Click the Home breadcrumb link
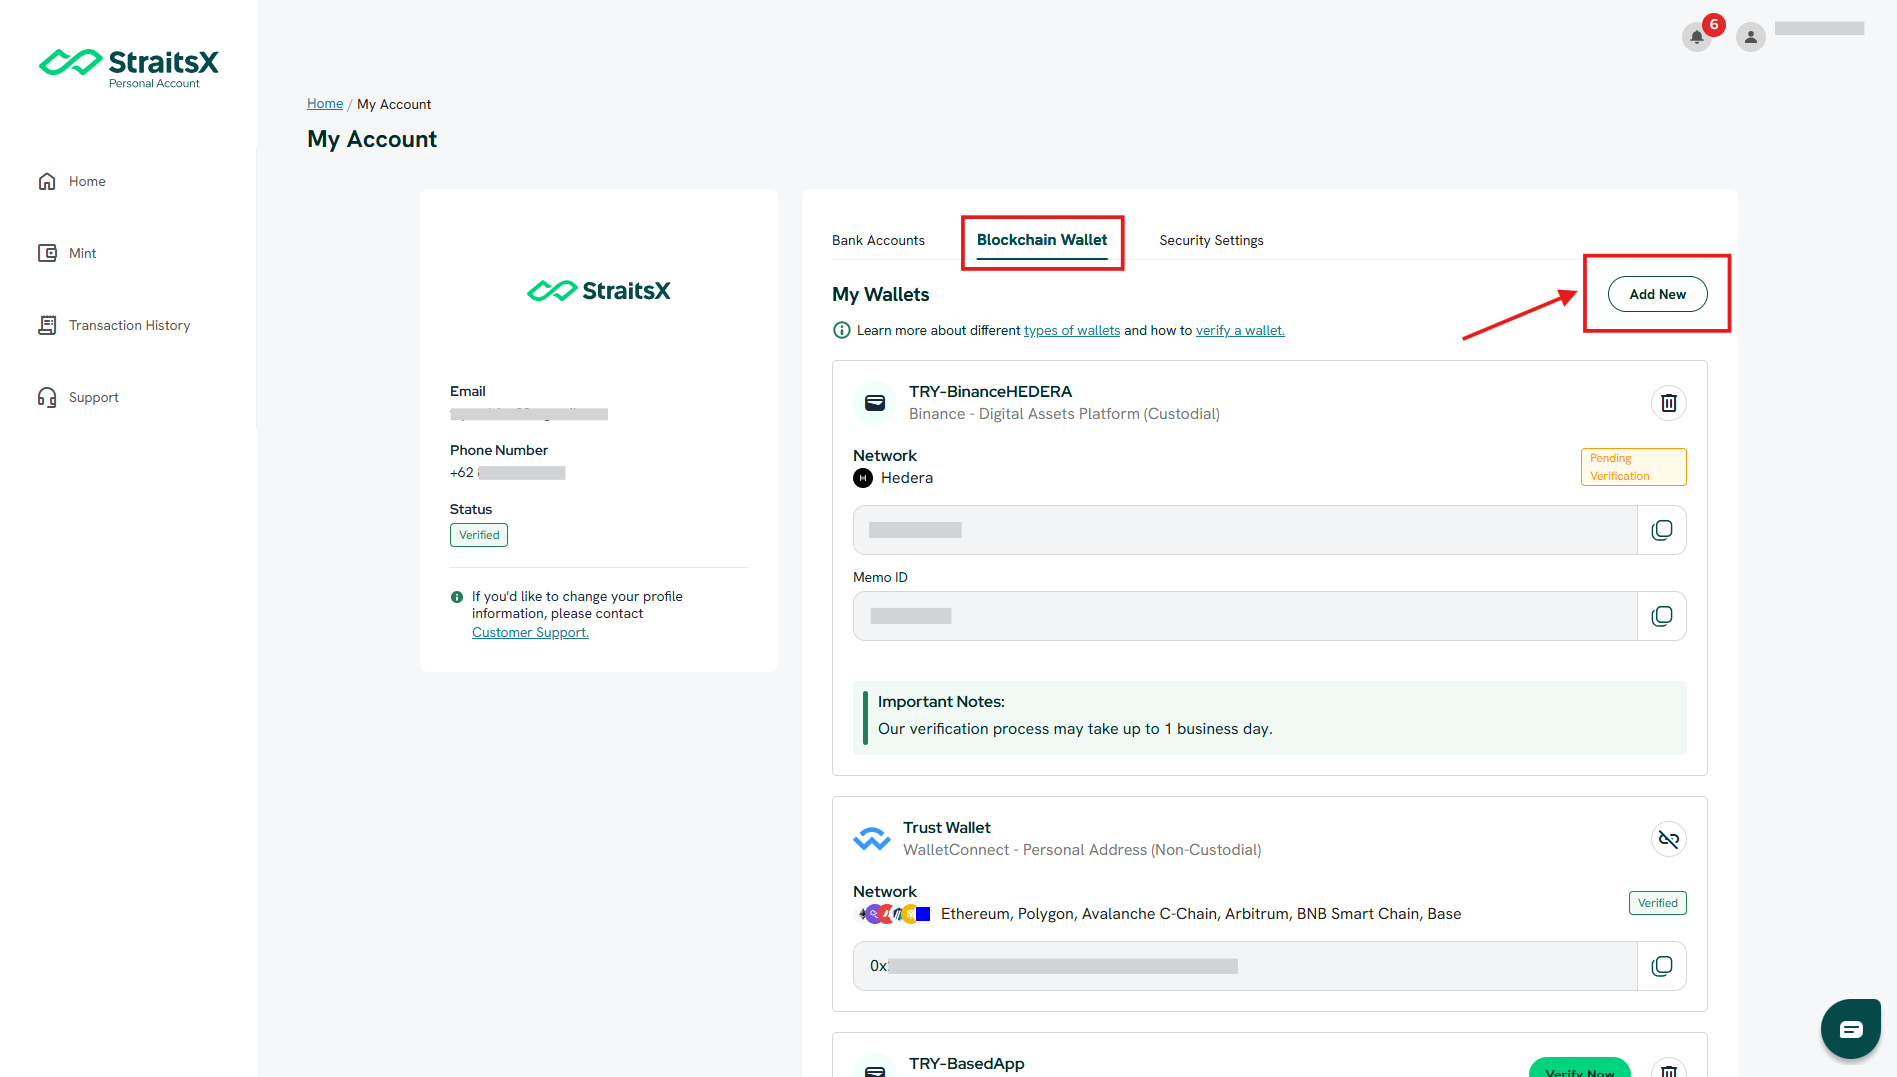This screenshot has width=1897, height=1077. coord(325,103)
